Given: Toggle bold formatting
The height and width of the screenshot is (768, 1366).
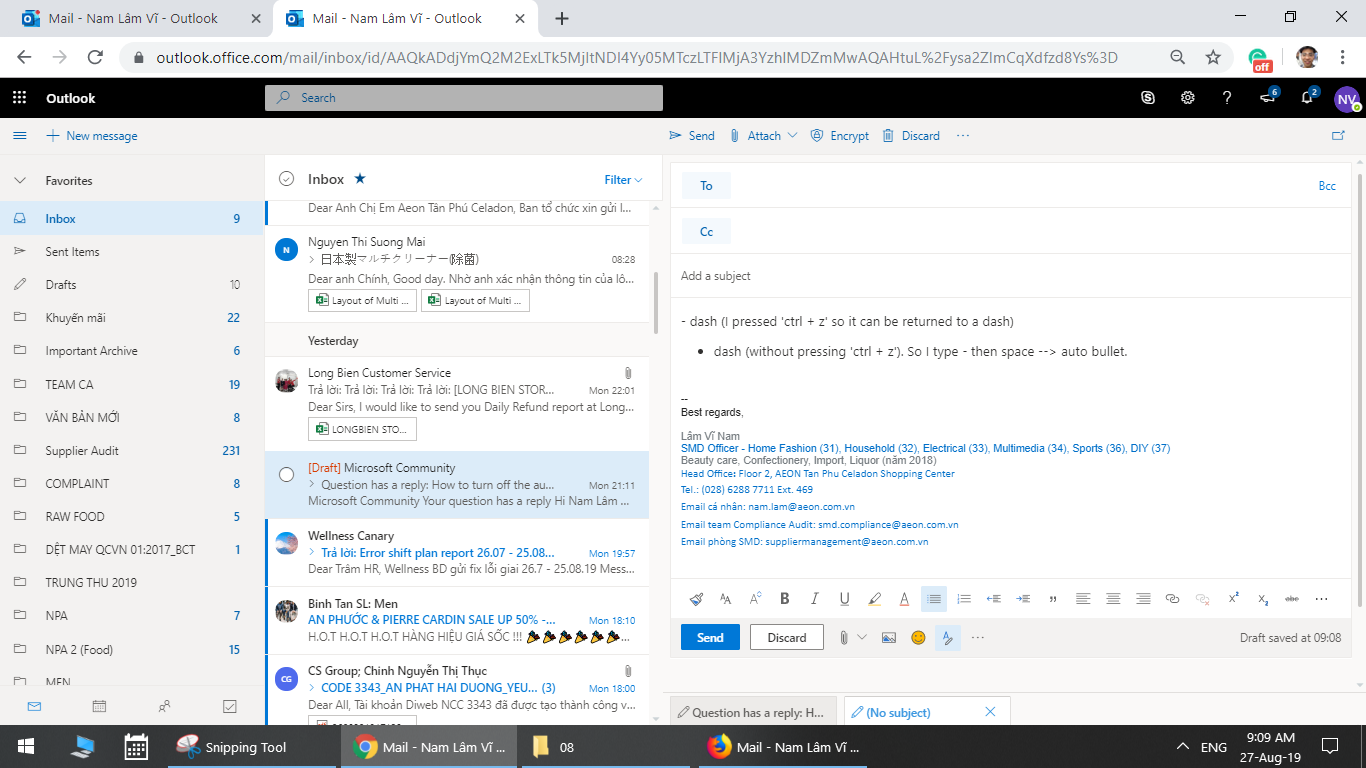Looking at the screenshot, I should [x=785, y=599].
